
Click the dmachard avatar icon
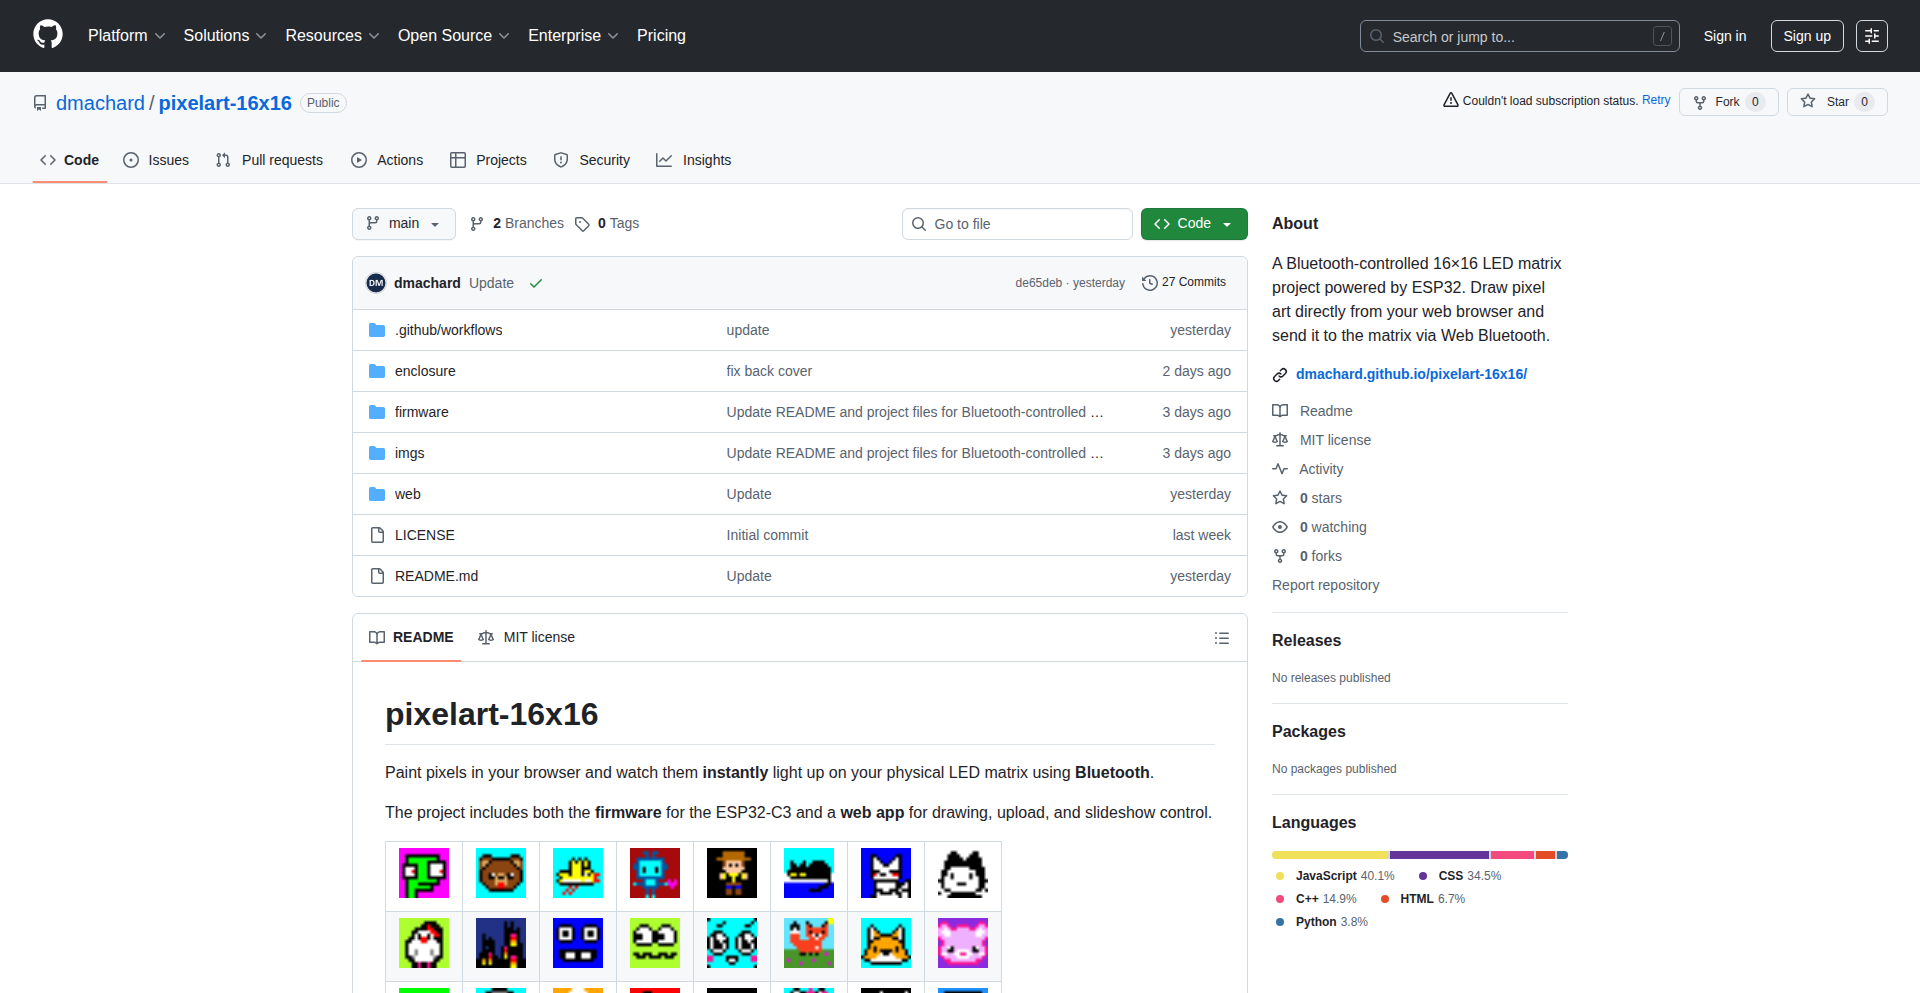coord(376,283)
